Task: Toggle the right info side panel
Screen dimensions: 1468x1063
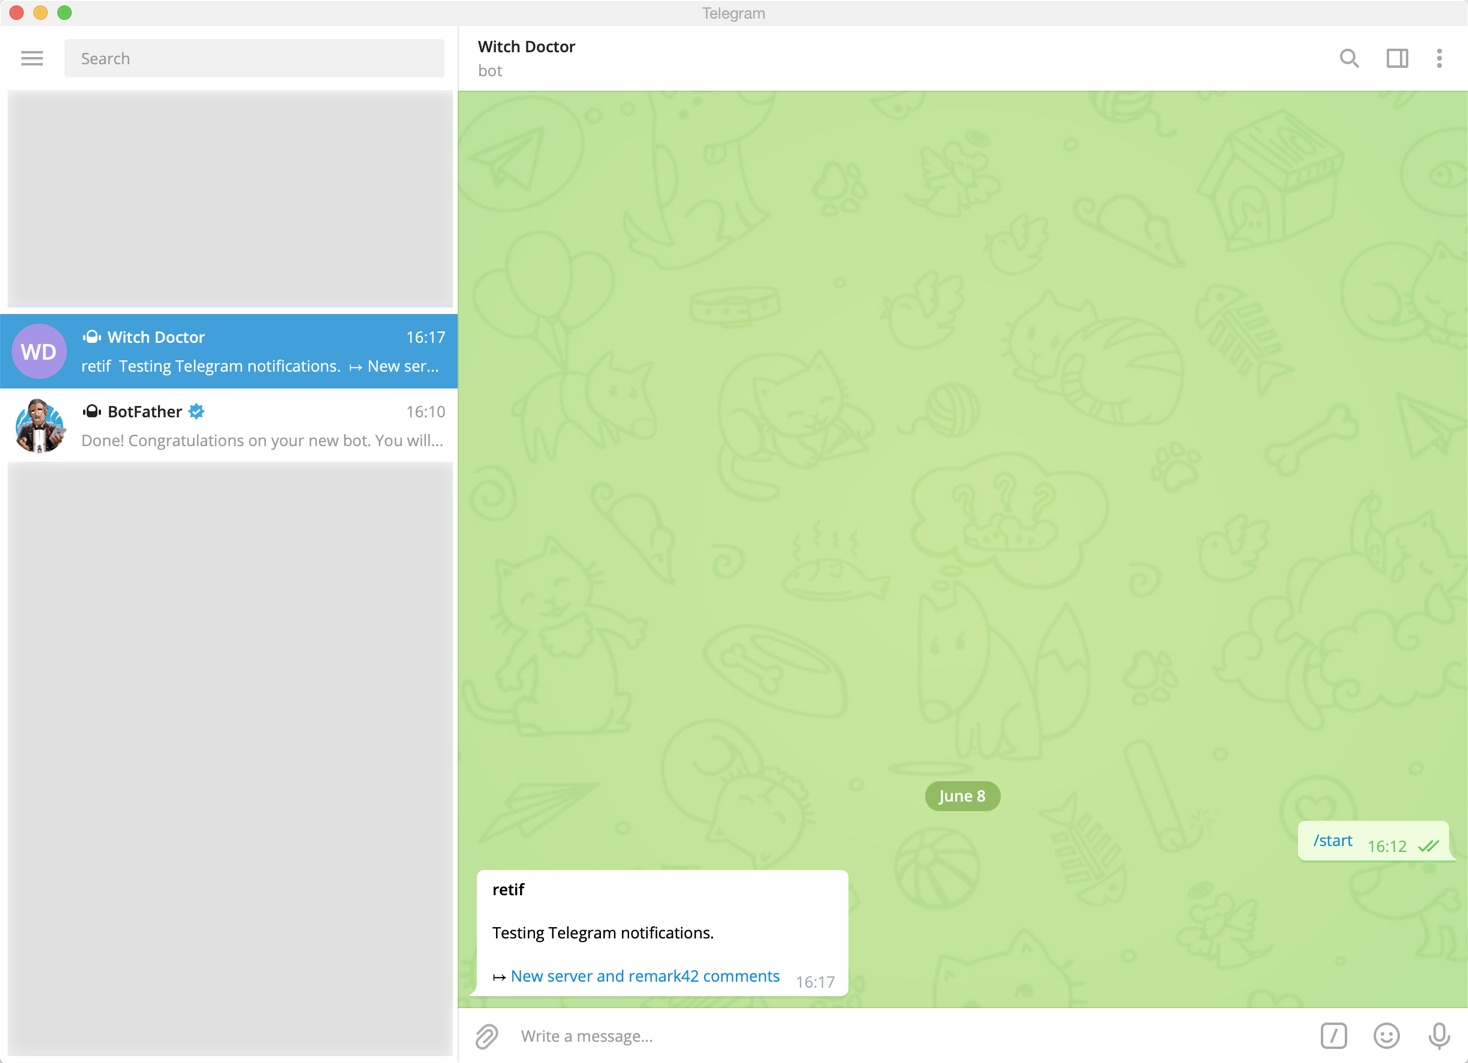Action: (x=1397, y=58)
